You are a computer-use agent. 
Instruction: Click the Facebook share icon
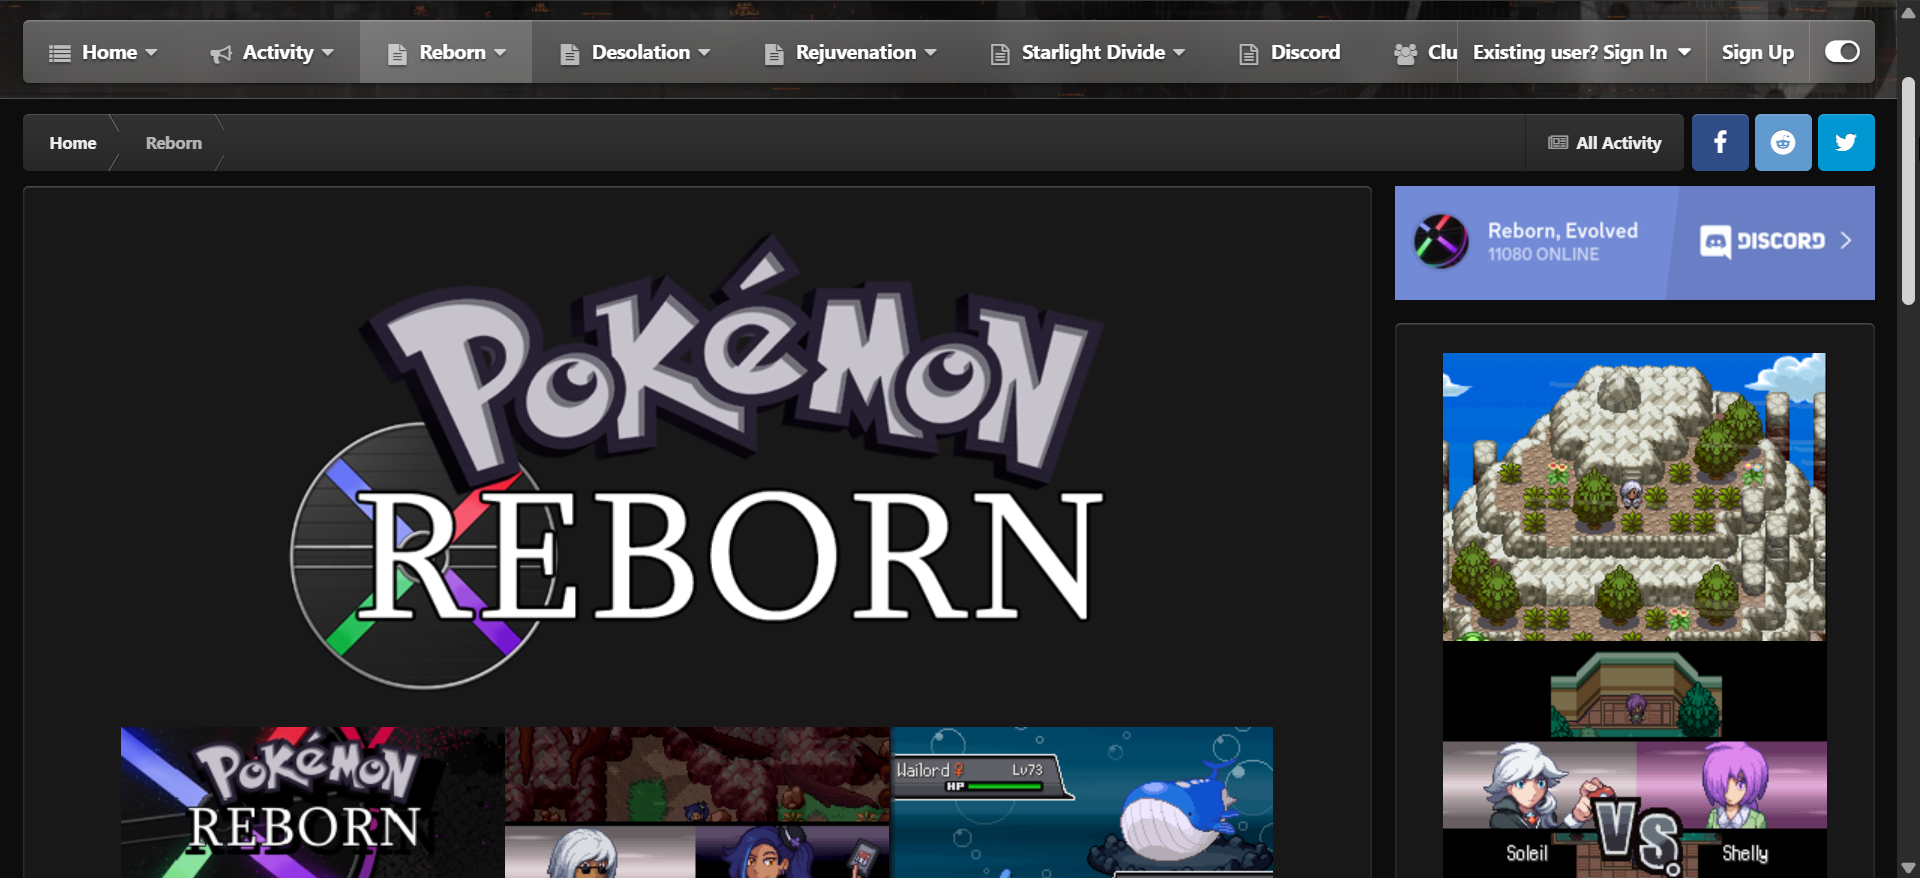click(x=1719, y=143)
